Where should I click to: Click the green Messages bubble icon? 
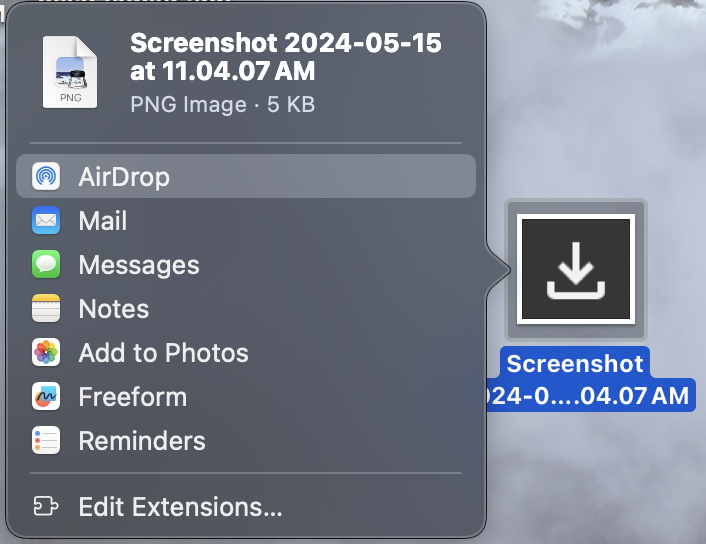click(46, 265)
